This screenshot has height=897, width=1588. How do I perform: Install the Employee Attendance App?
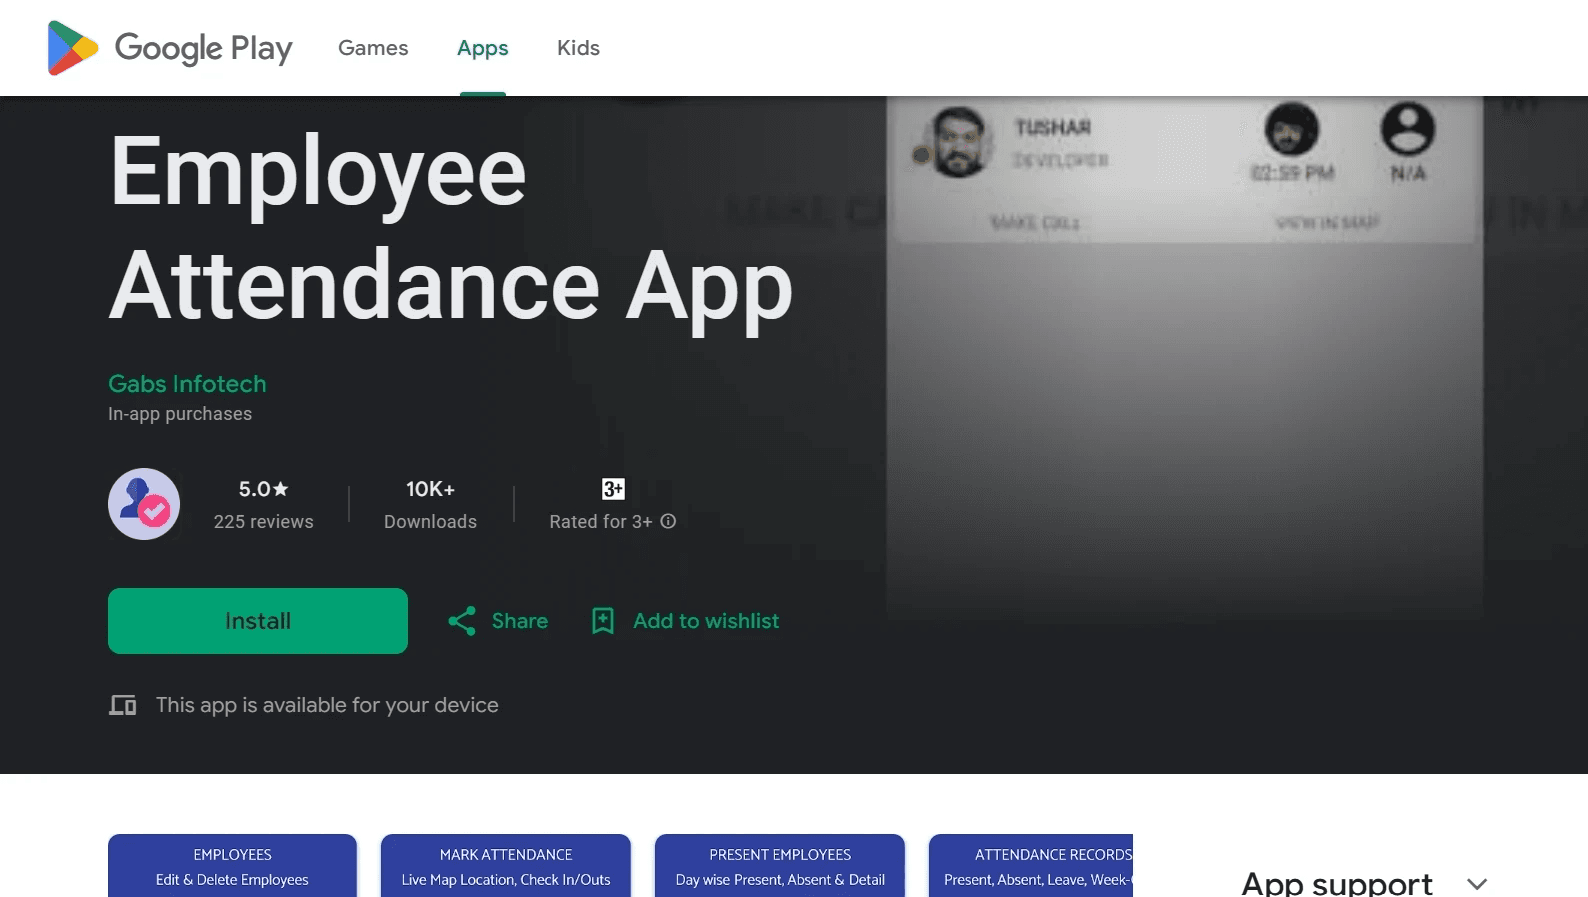258,621
